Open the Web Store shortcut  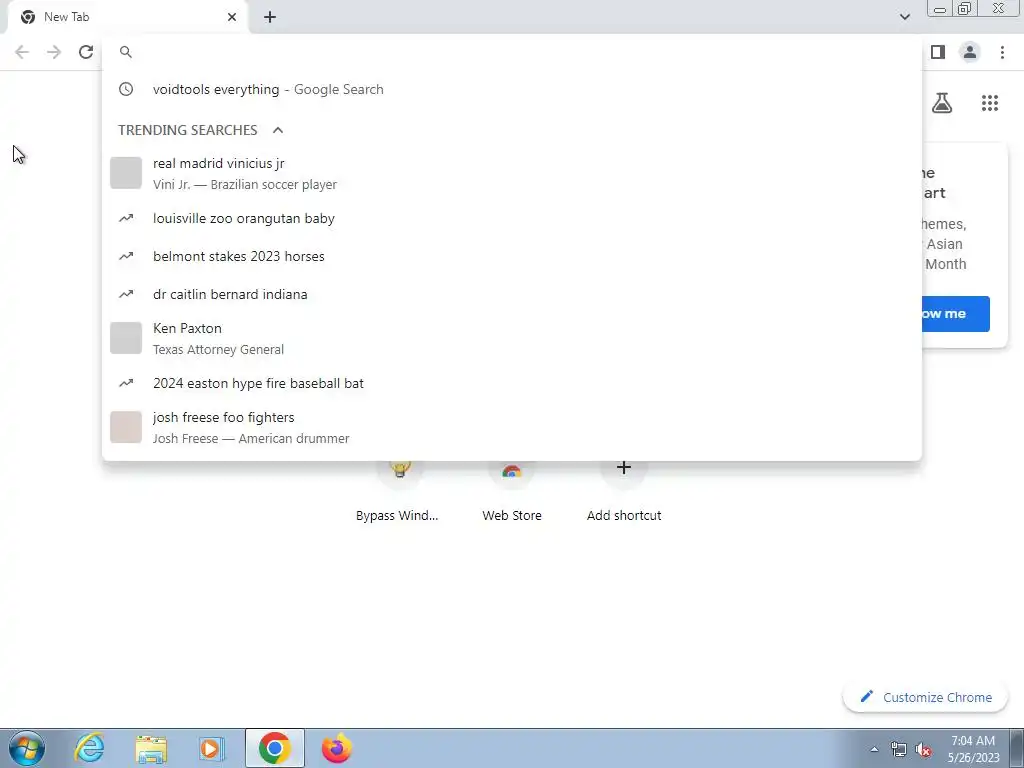[x=512, y=490]
